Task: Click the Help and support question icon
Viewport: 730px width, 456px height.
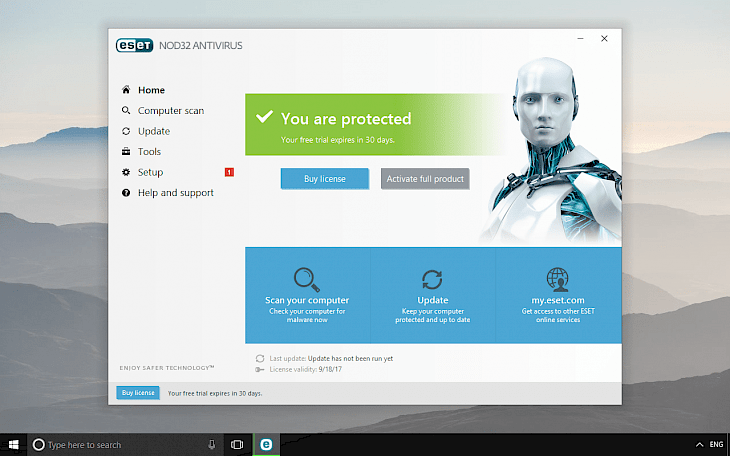Action: [126, 192]
